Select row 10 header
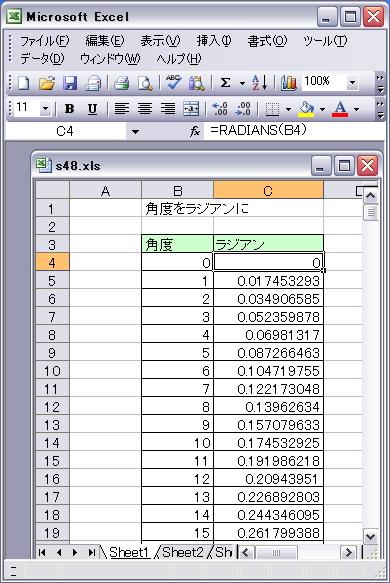The image size is (390, 583). coord(52,370)
